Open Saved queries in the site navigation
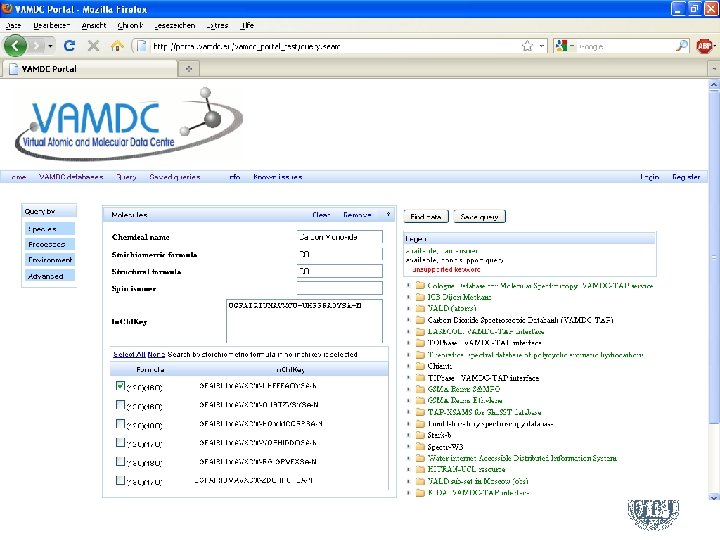The image size is (720, 540). (x=175, y=177)
